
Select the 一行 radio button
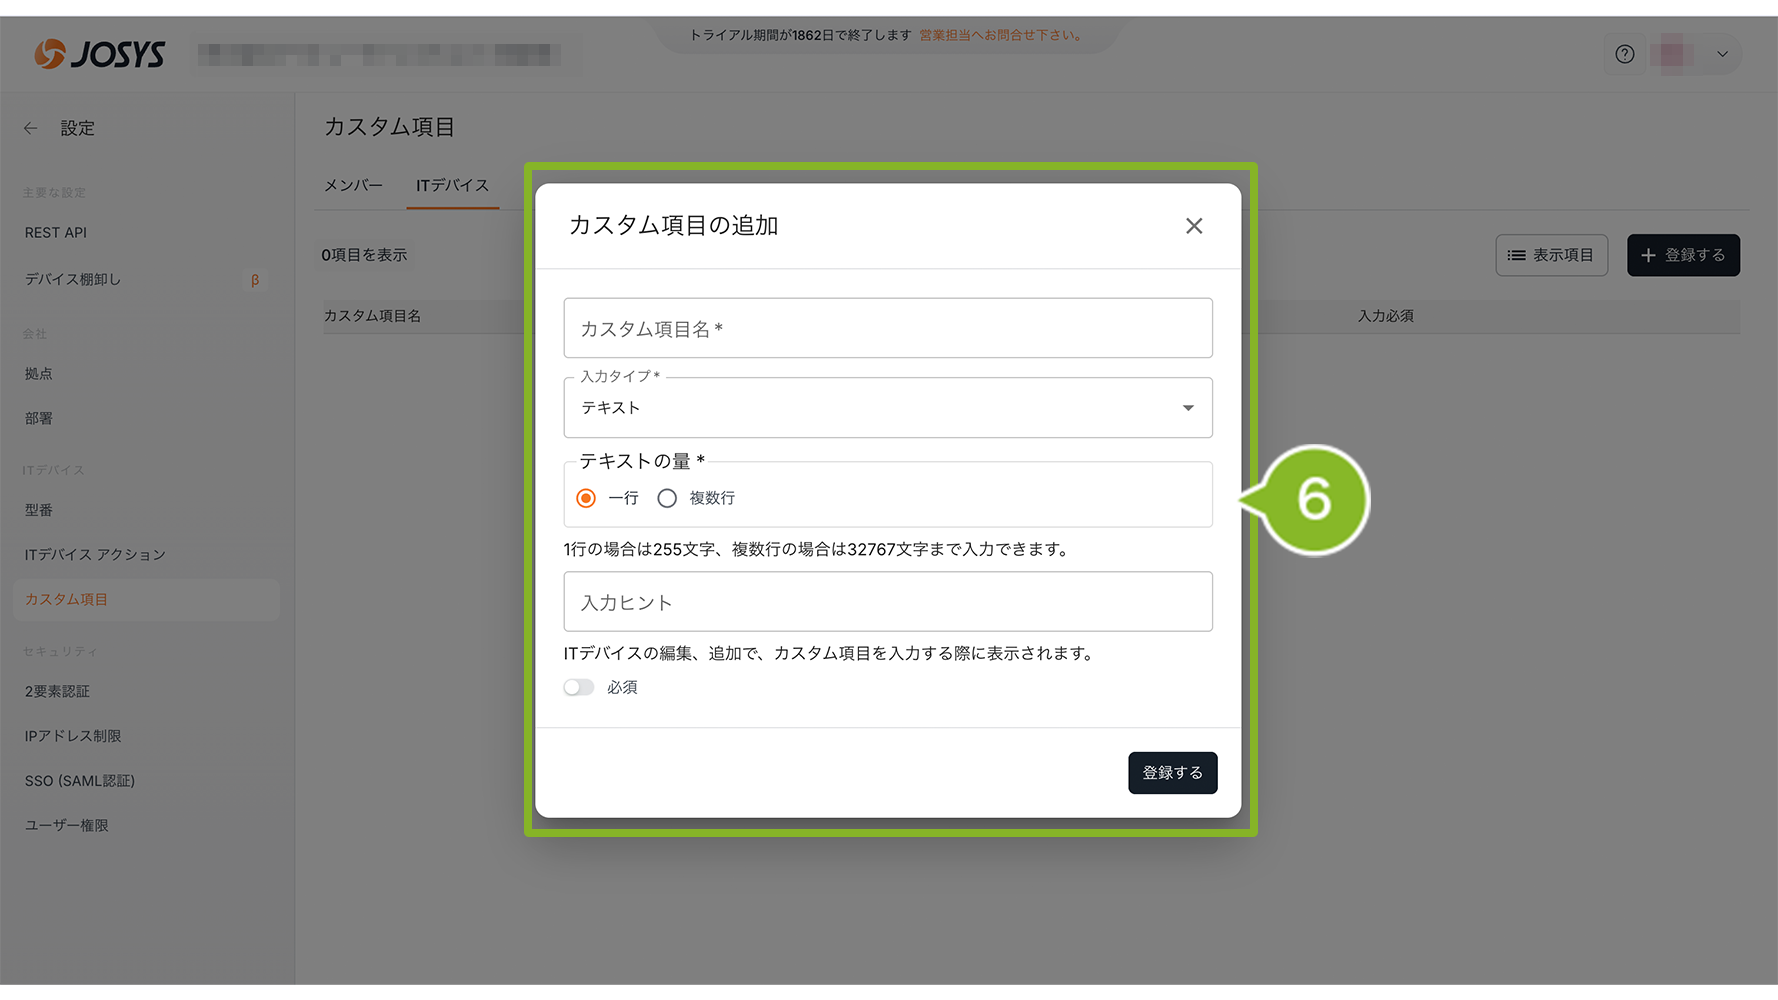pos(586,498)
